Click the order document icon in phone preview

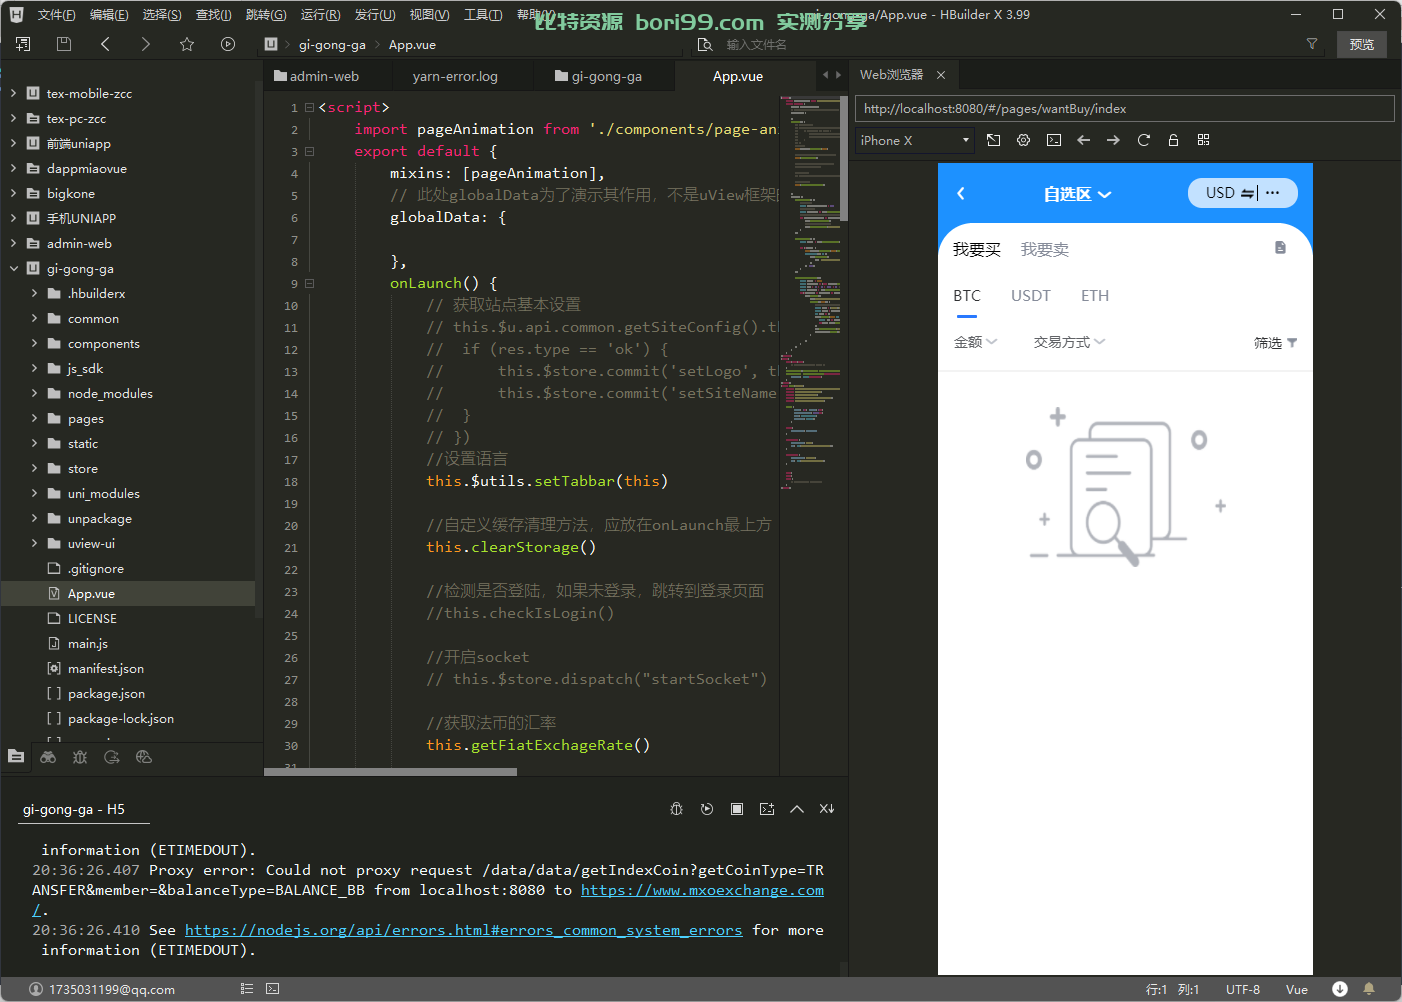[1280, 248]
